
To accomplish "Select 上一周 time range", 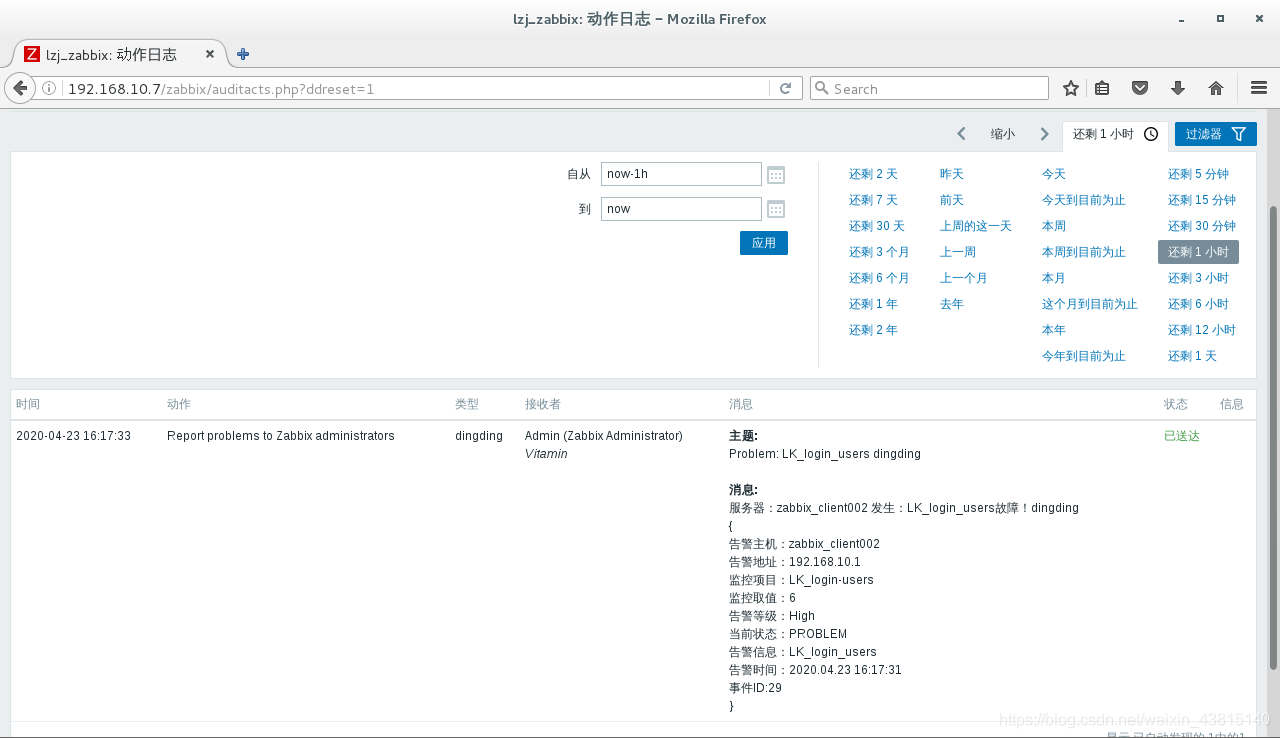I will tap(958, 252).
